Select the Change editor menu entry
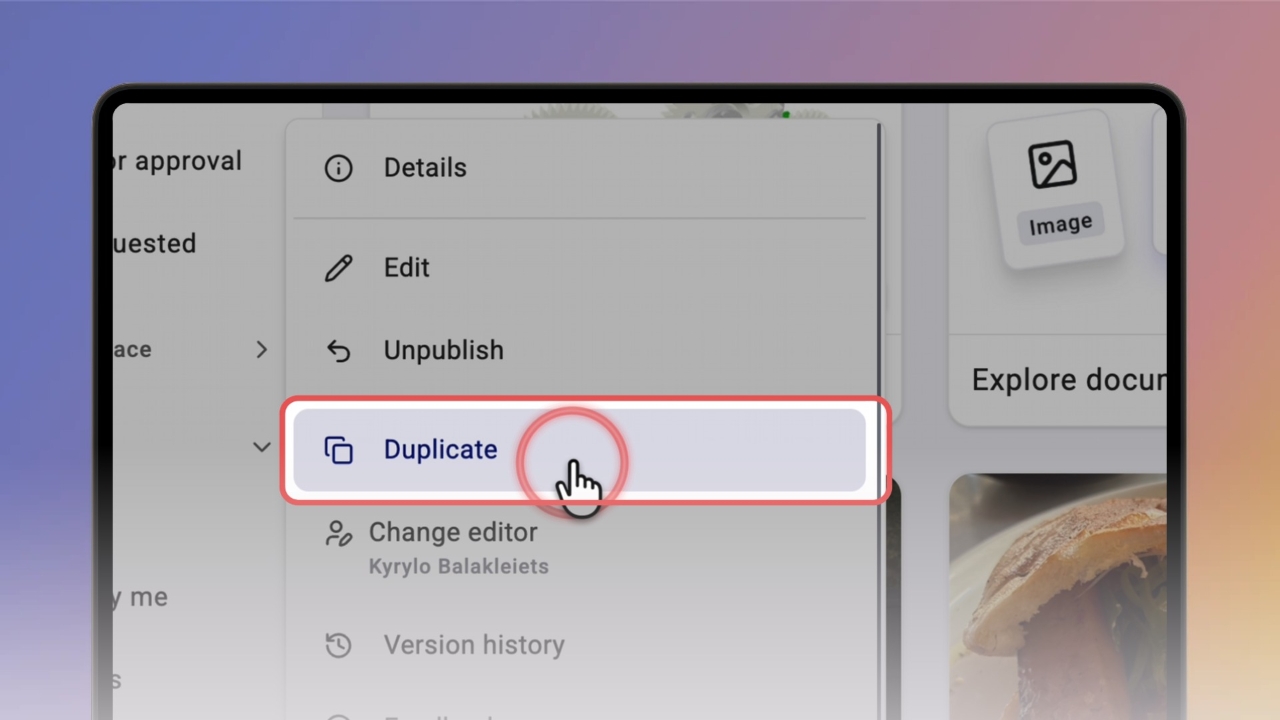This screenshot has height=720, width=1280. [x=579, y=548]
